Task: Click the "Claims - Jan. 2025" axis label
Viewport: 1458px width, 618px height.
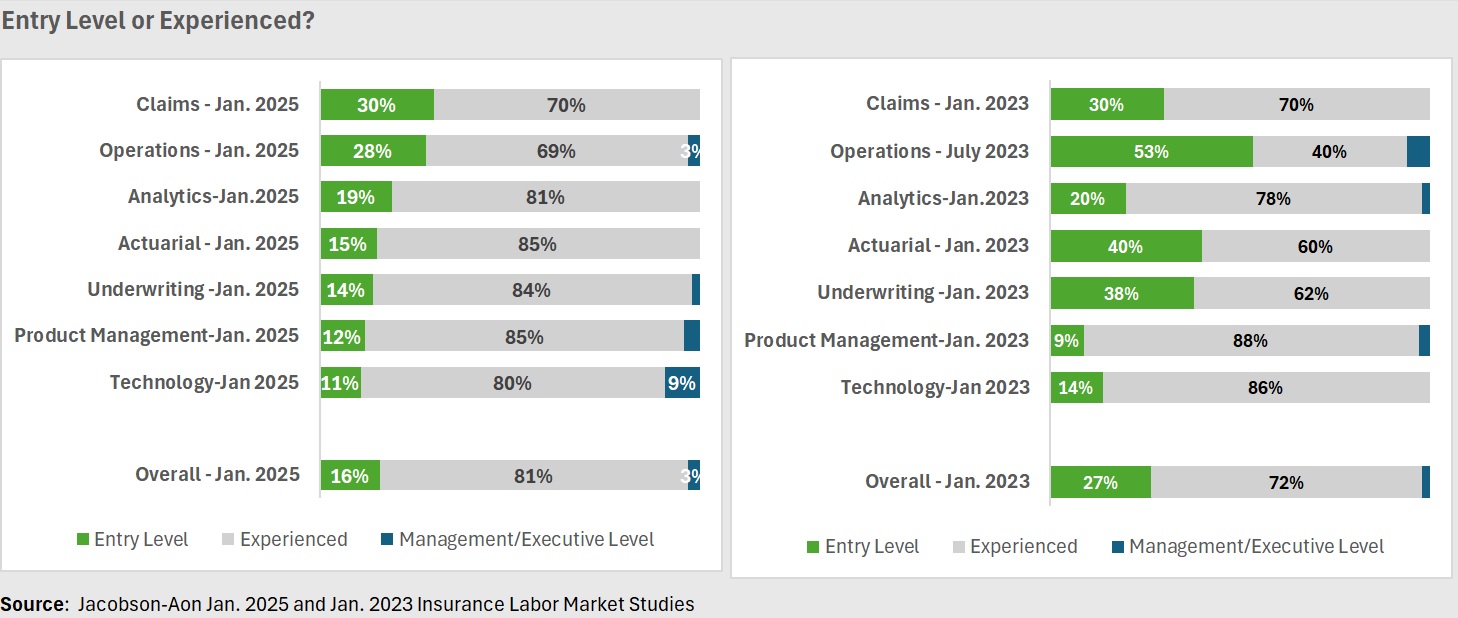Action: pyautogui.click(x=217, y=104)
